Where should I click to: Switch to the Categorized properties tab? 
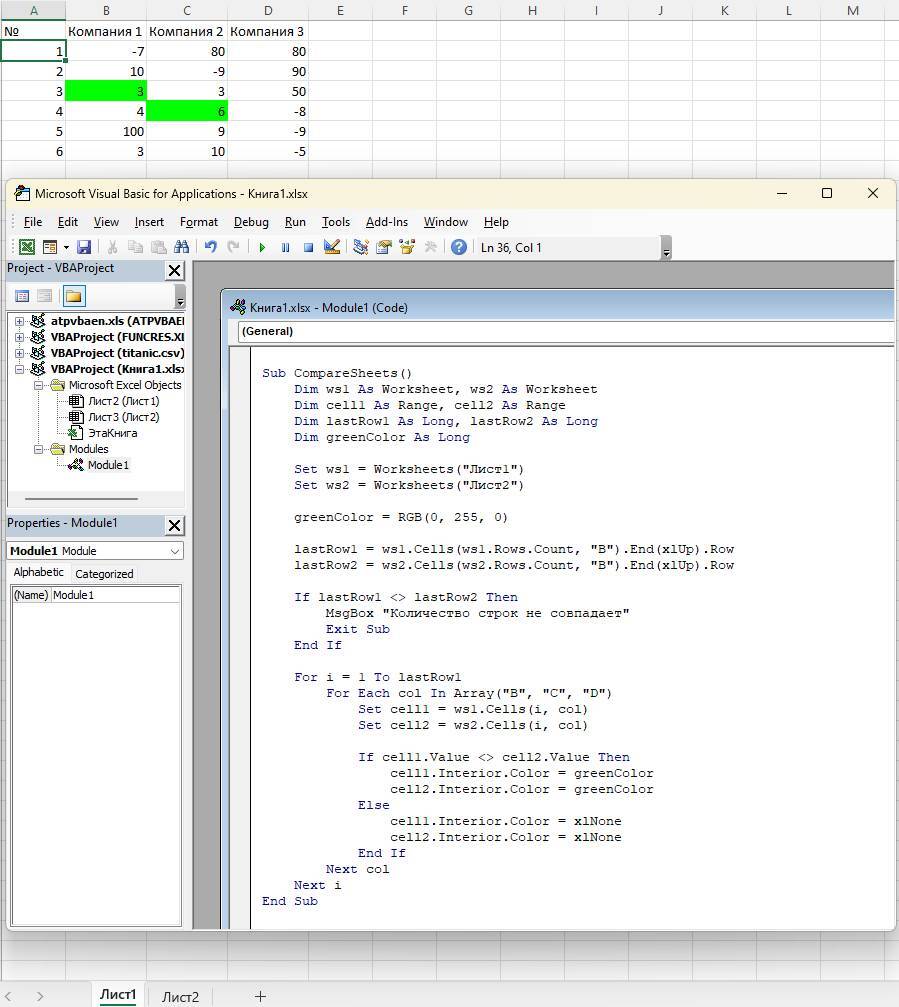pos(104,574)
